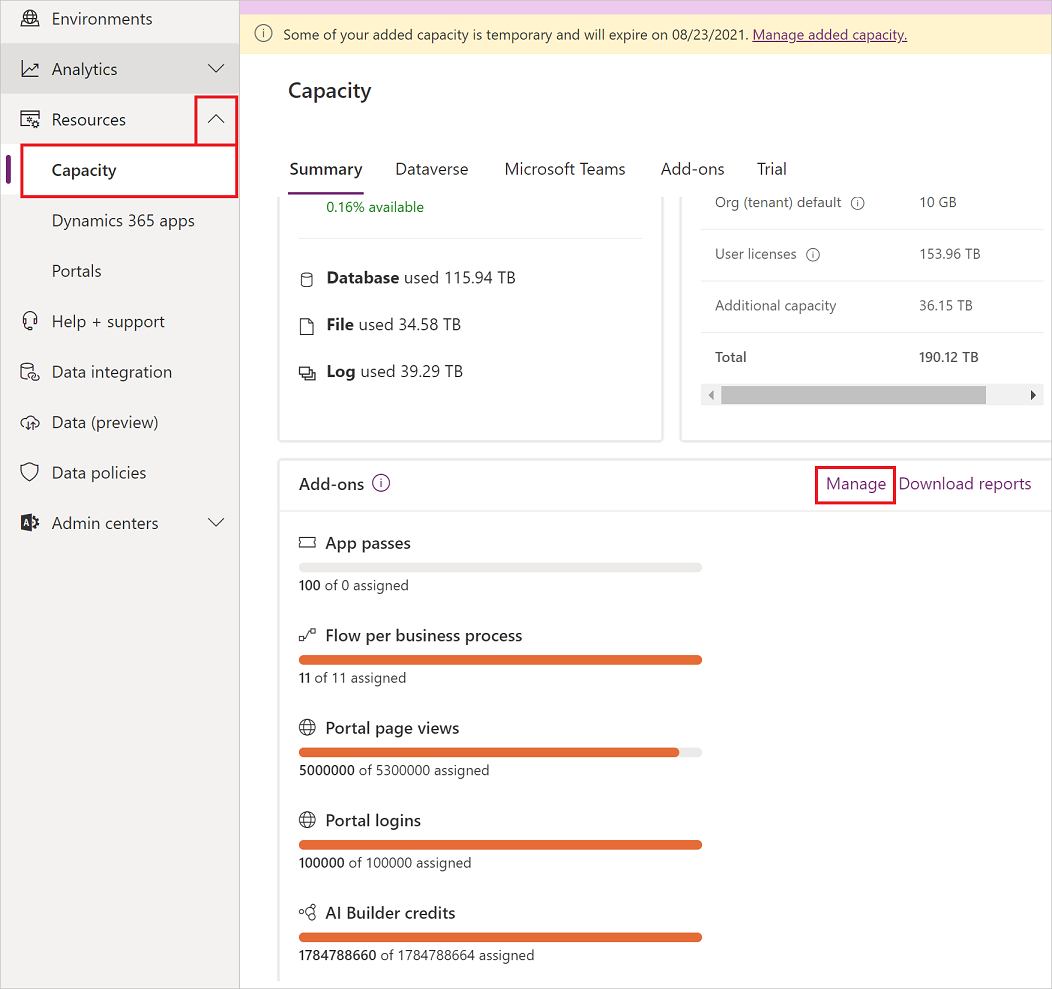Click the Manage button in Add-ons

855,483
